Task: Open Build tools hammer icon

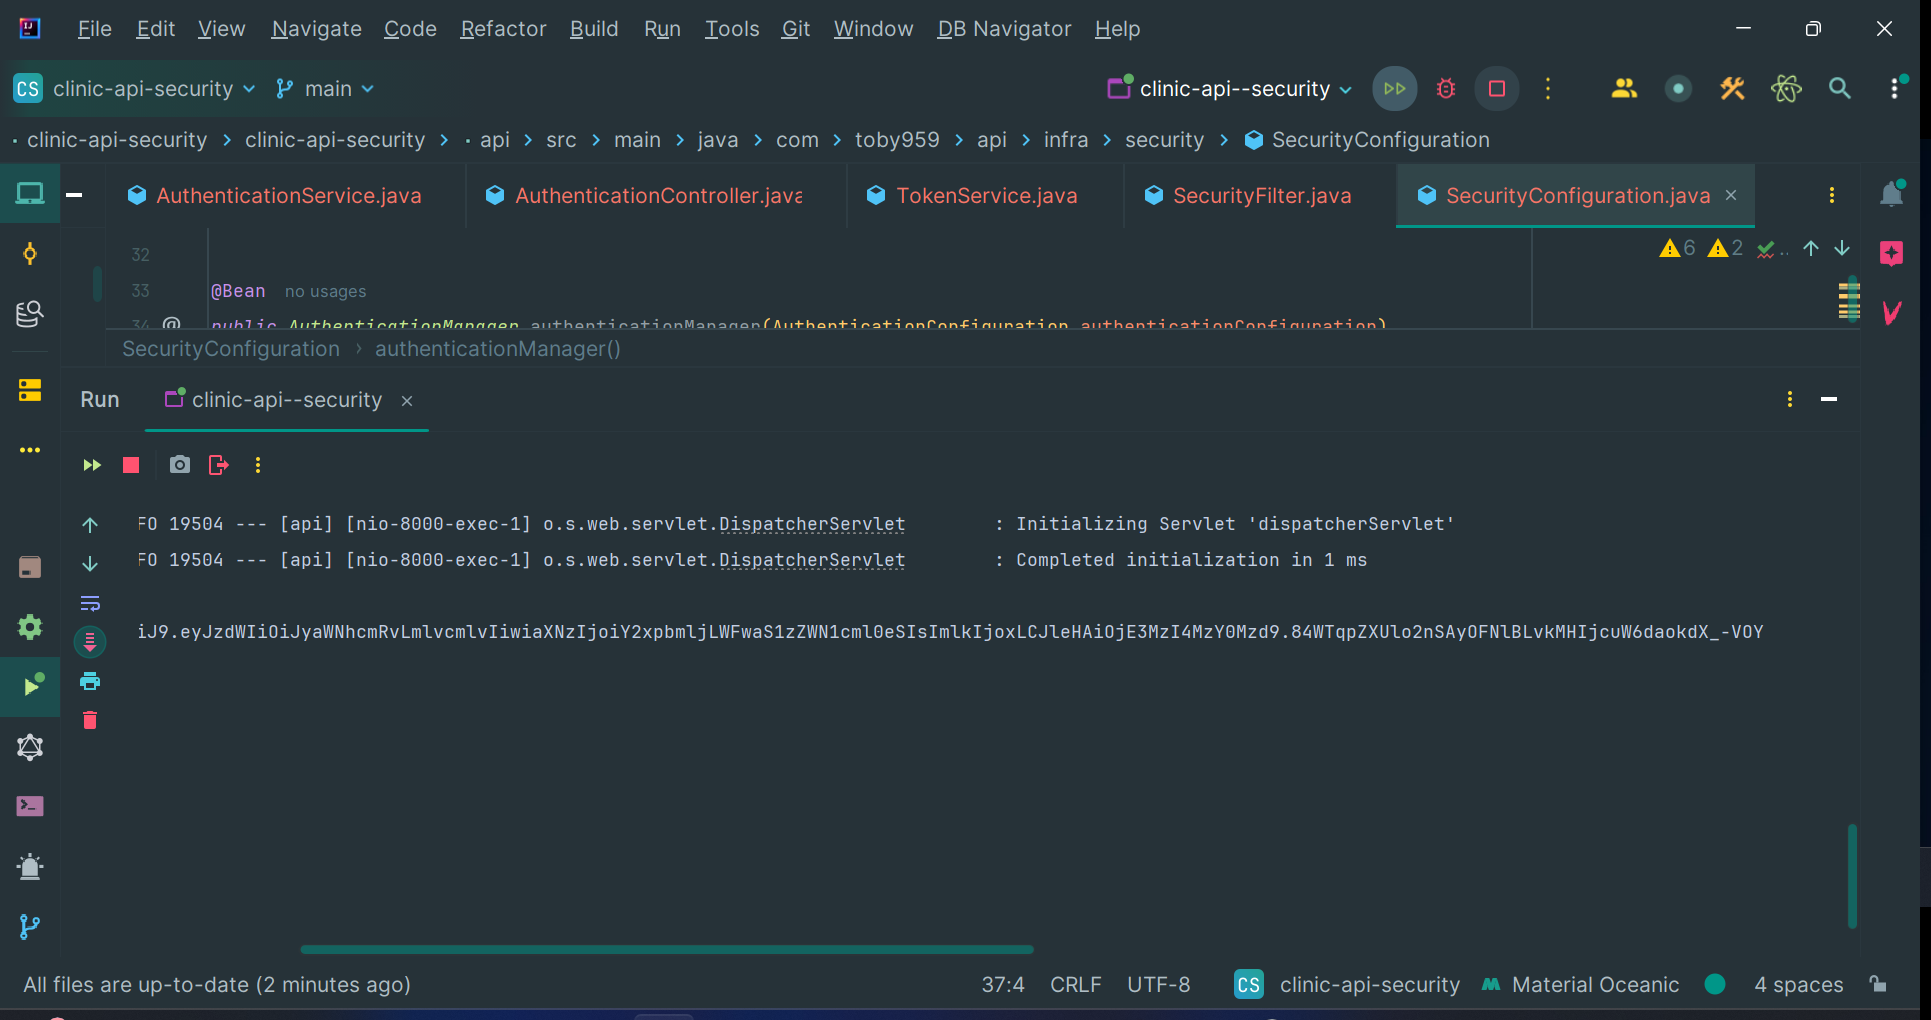Action: [1732, 89]
